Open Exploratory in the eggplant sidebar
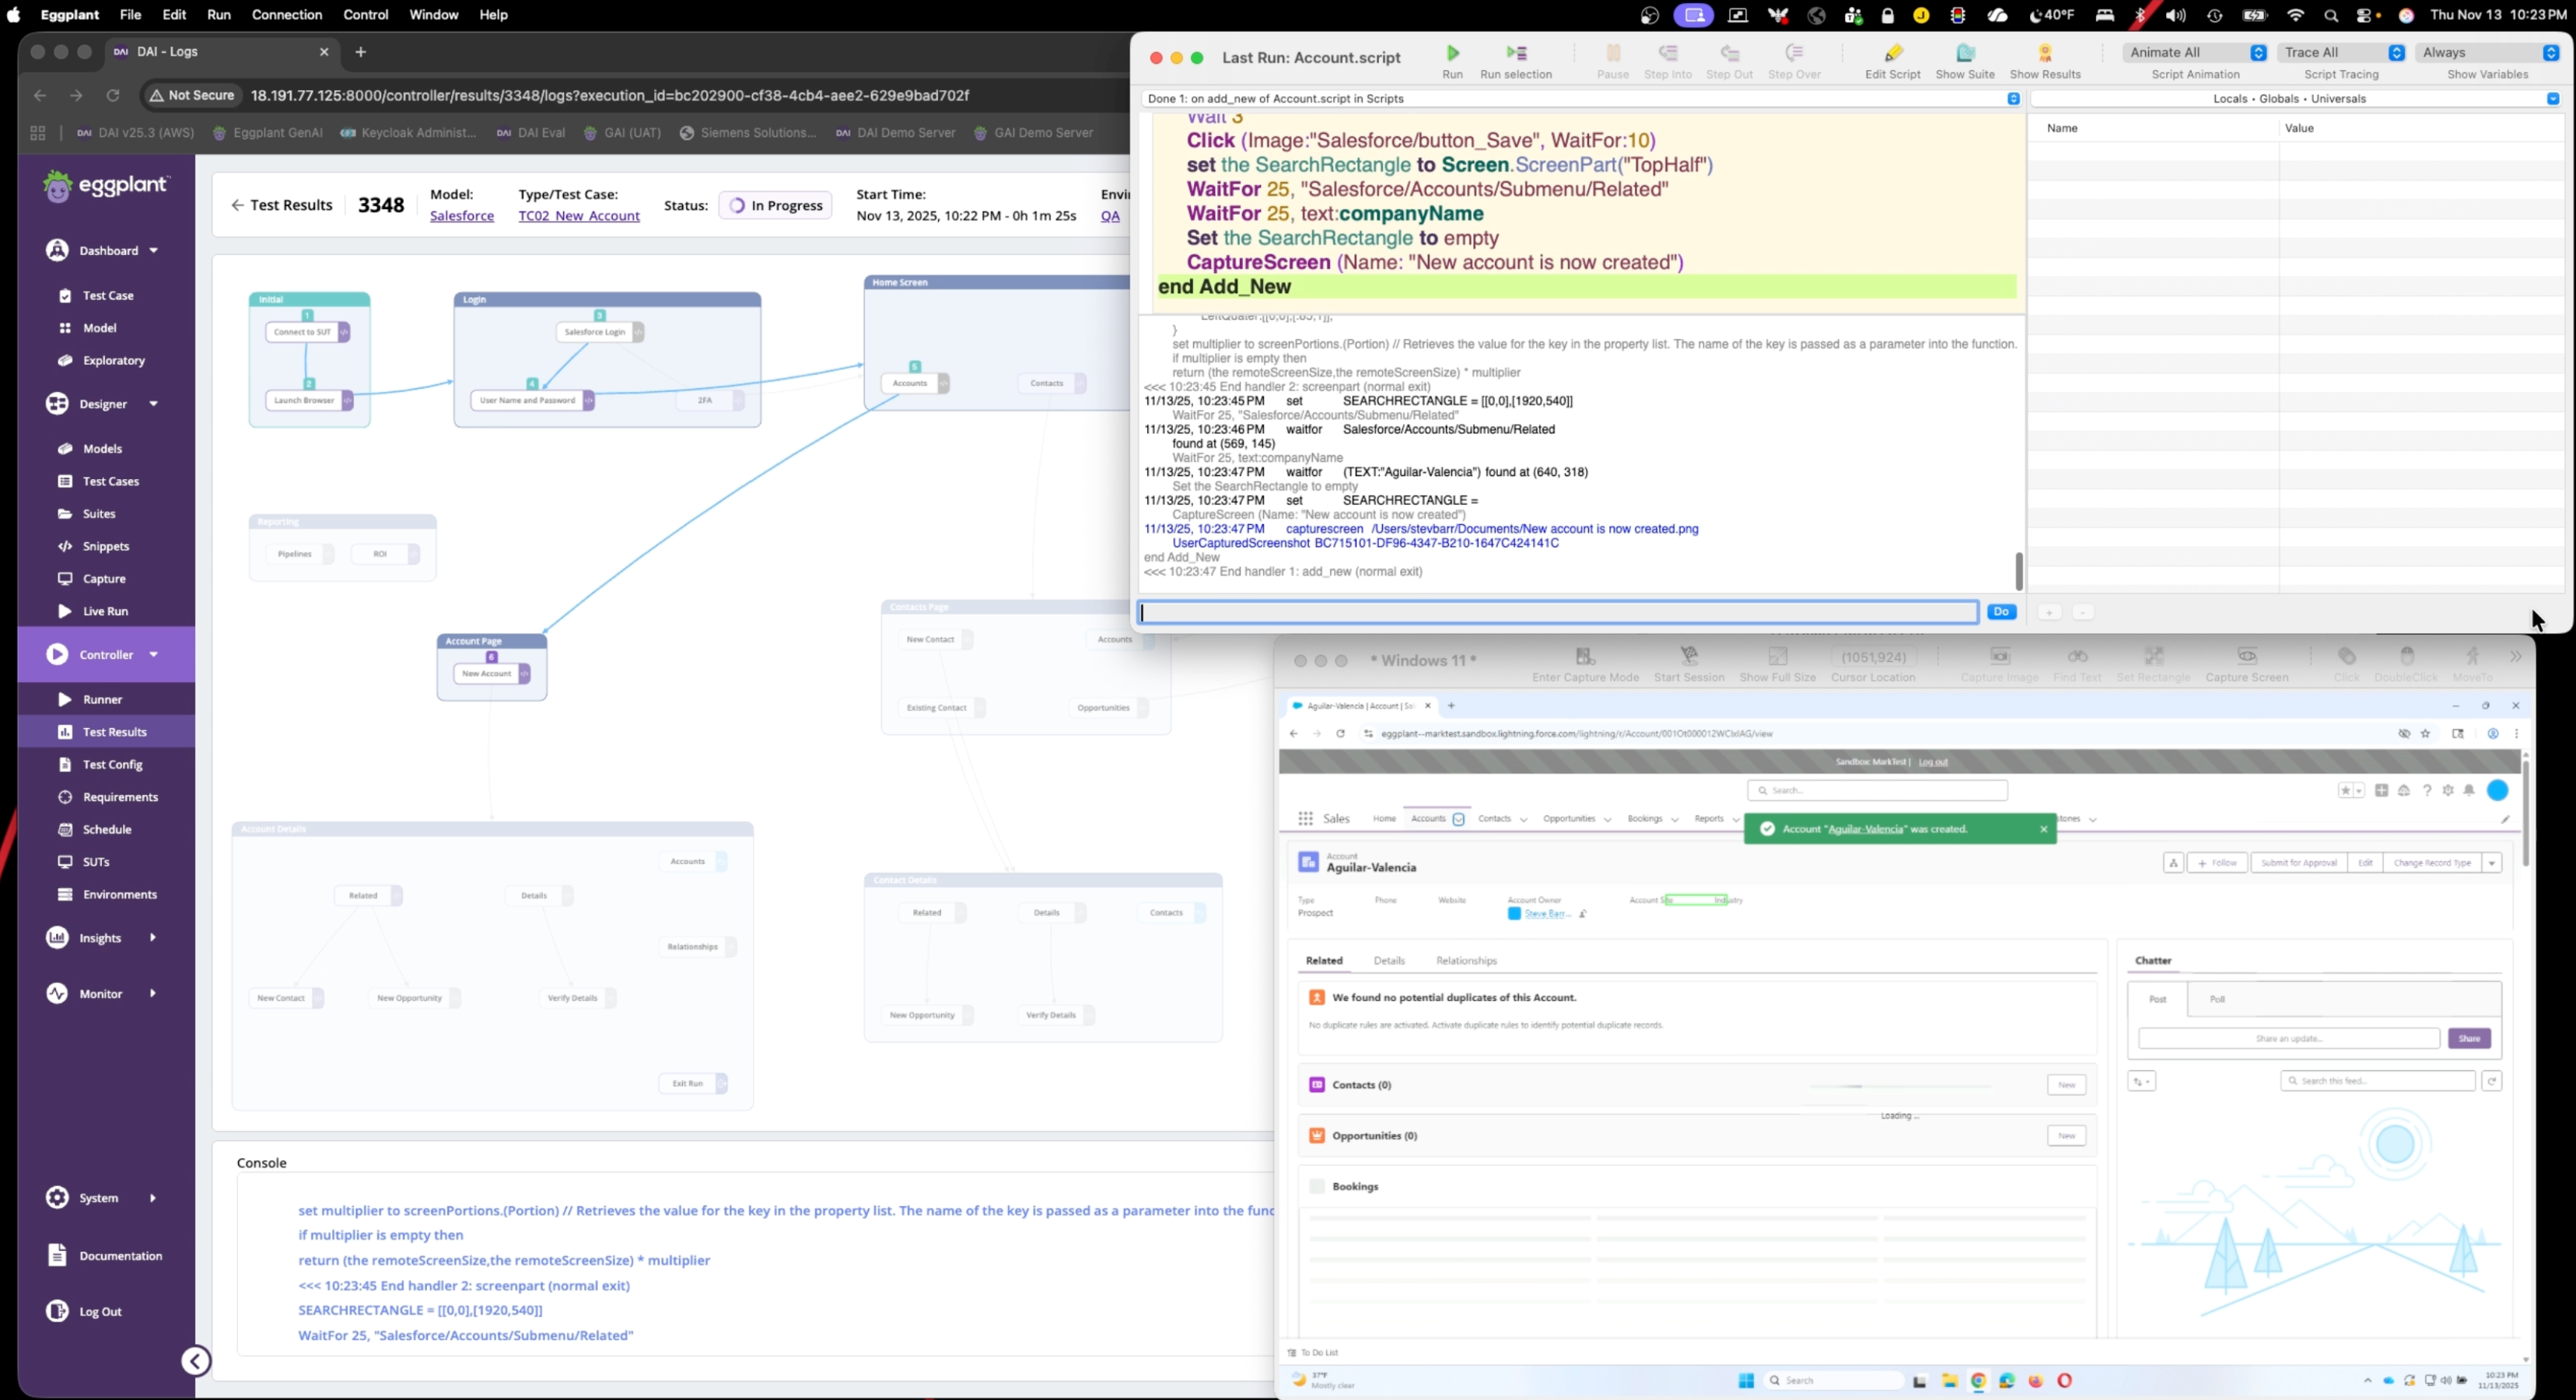This screenshot has width=2576, height=1400. [113, 361]
